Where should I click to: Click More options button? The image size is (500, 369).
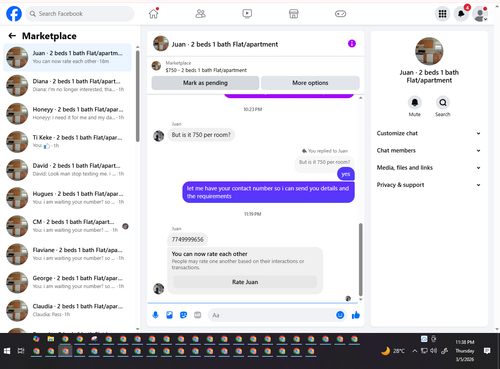pyautogui.click(x=310, y=83)
